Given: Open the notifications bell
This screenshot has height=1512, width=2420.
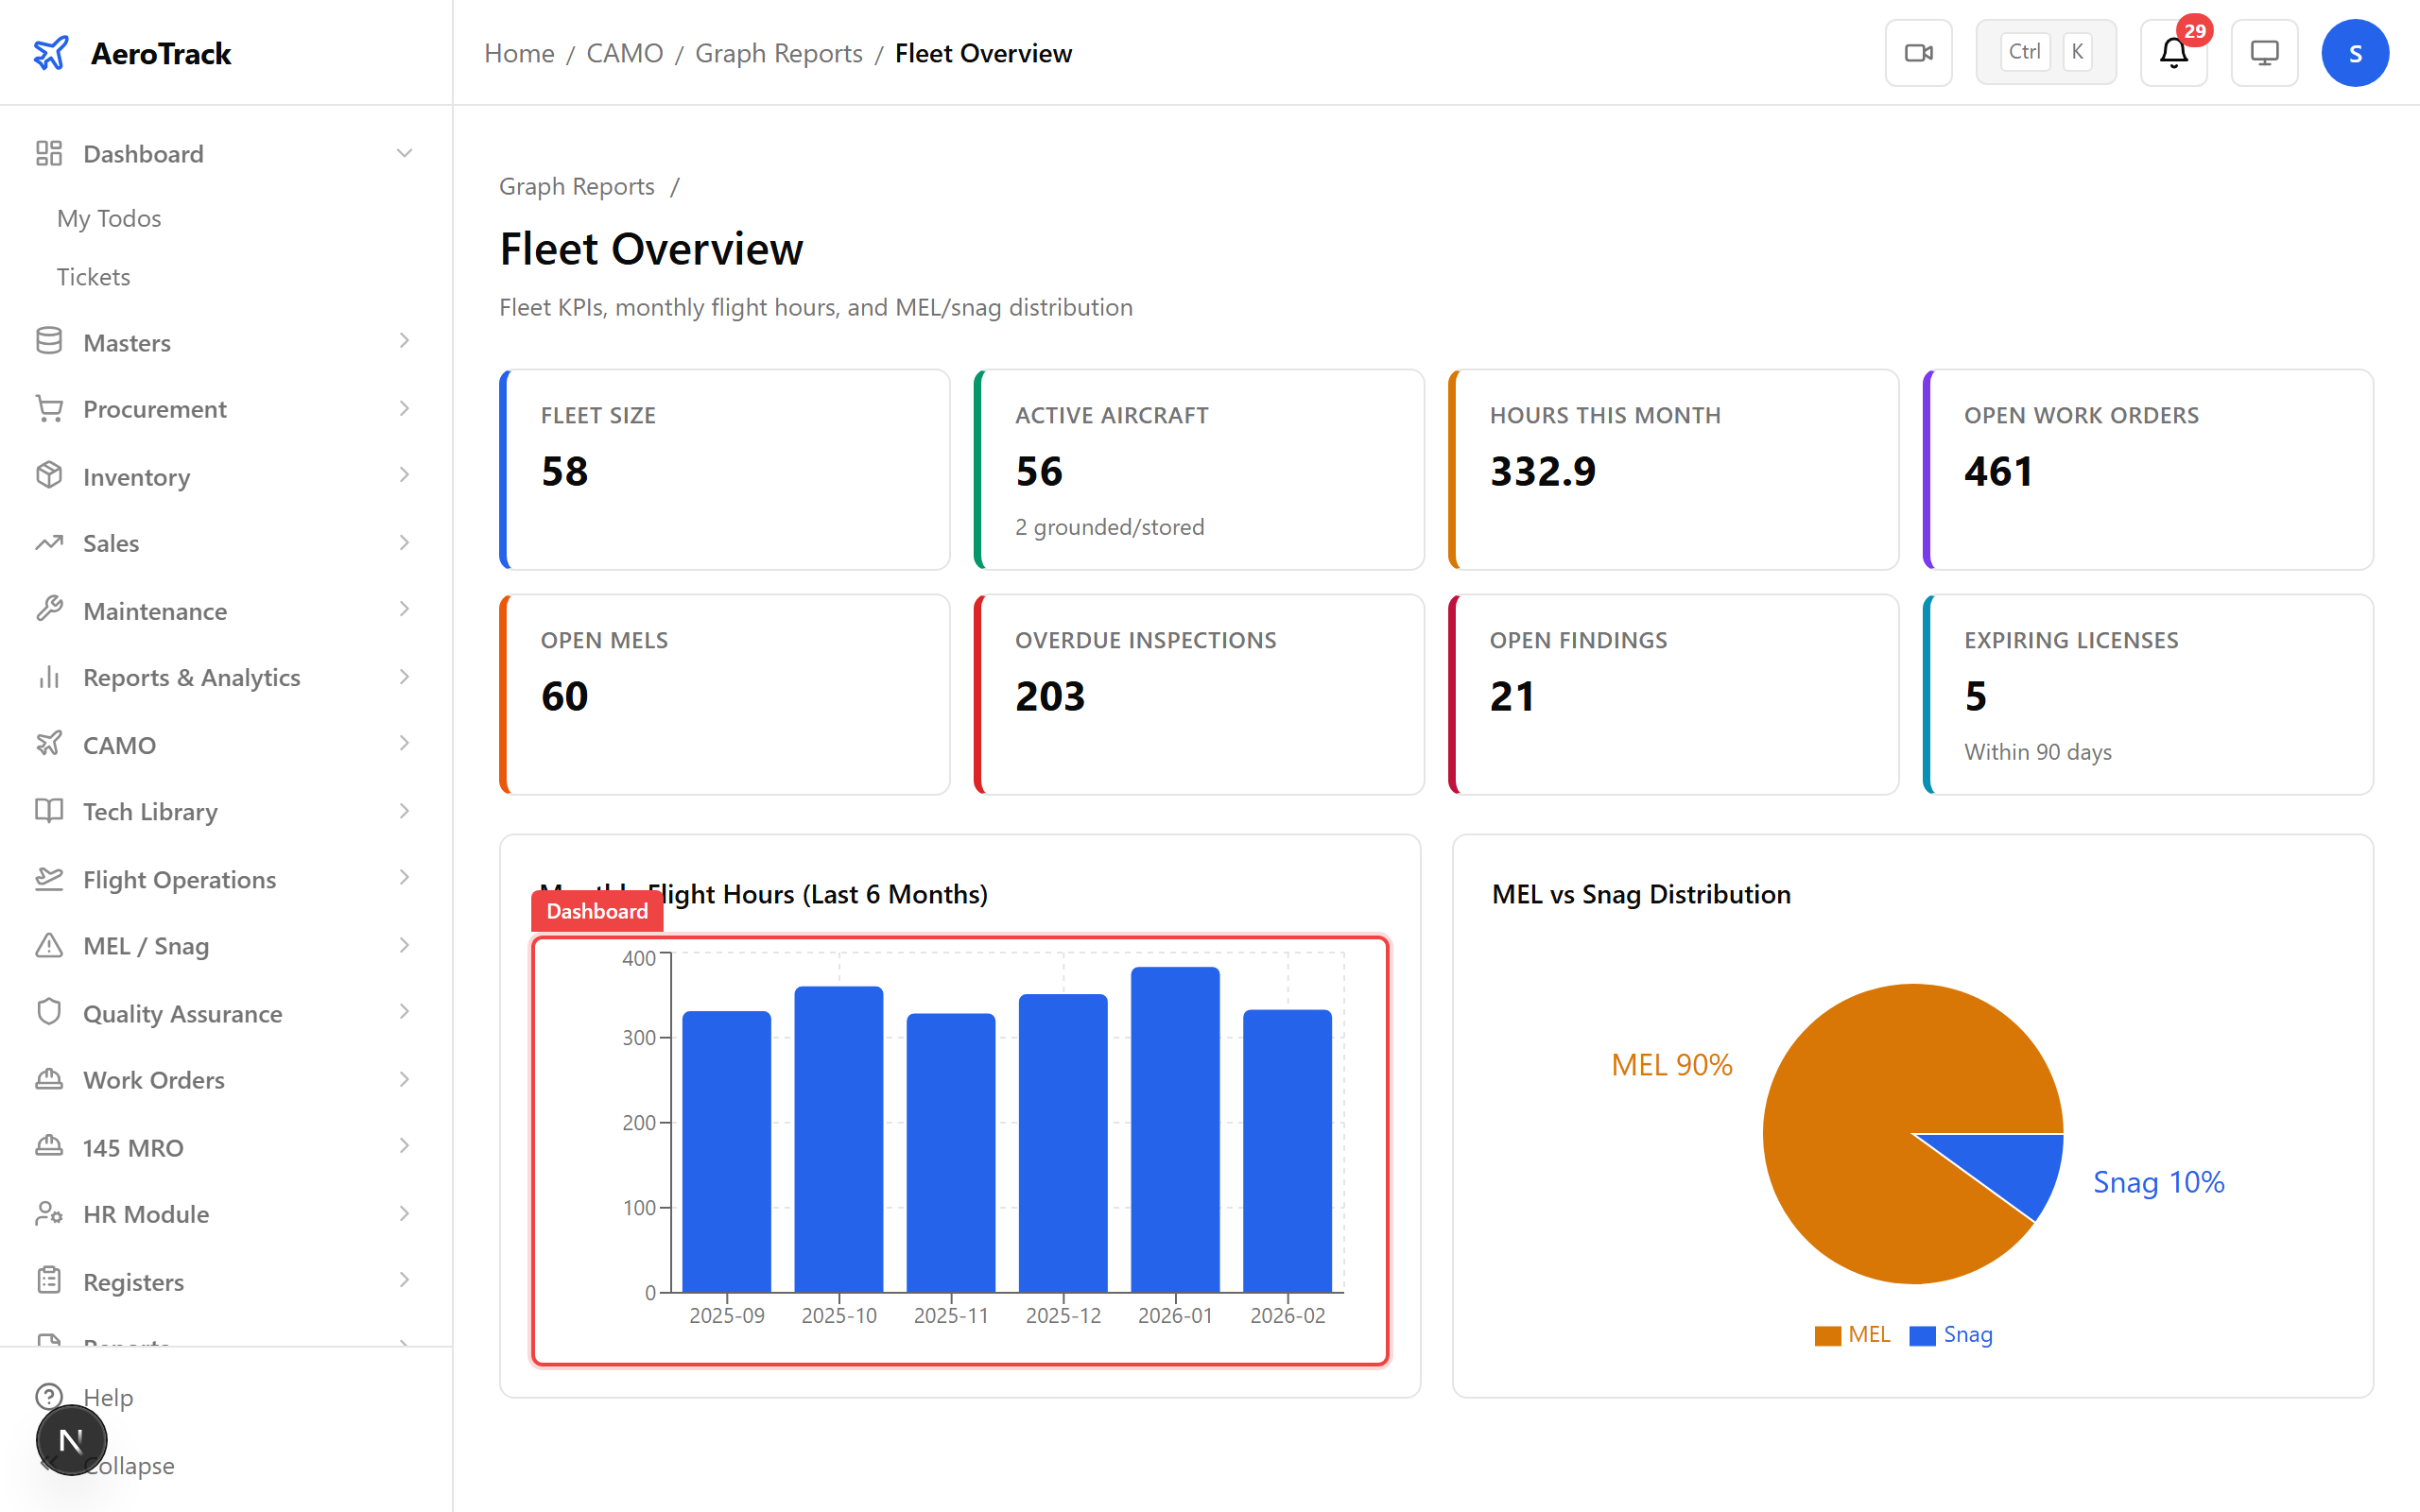Looking at the screenshot, I should (2172, 53).
